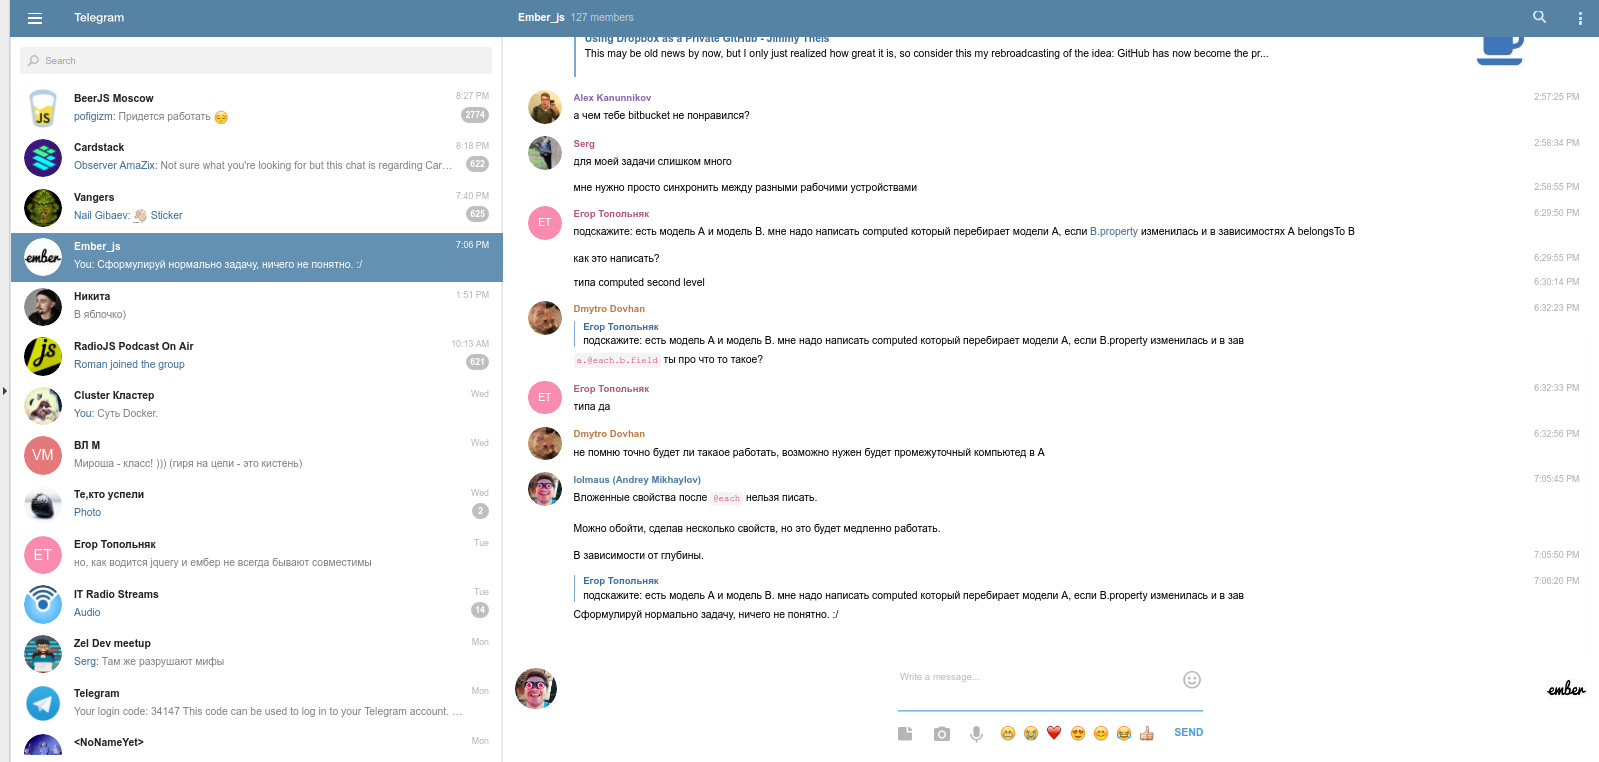Click the VM avatar of ВЛ М

coord(43,455)
